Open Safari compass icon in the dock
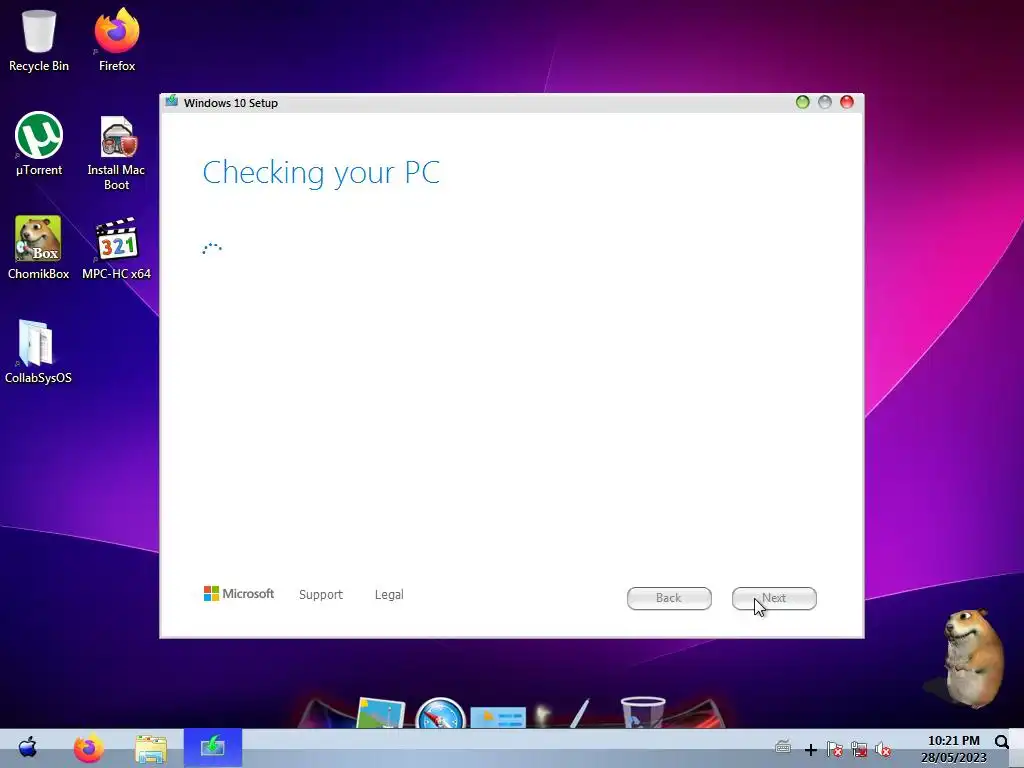Screen dimensions: 1024x768 click(440, 714)
